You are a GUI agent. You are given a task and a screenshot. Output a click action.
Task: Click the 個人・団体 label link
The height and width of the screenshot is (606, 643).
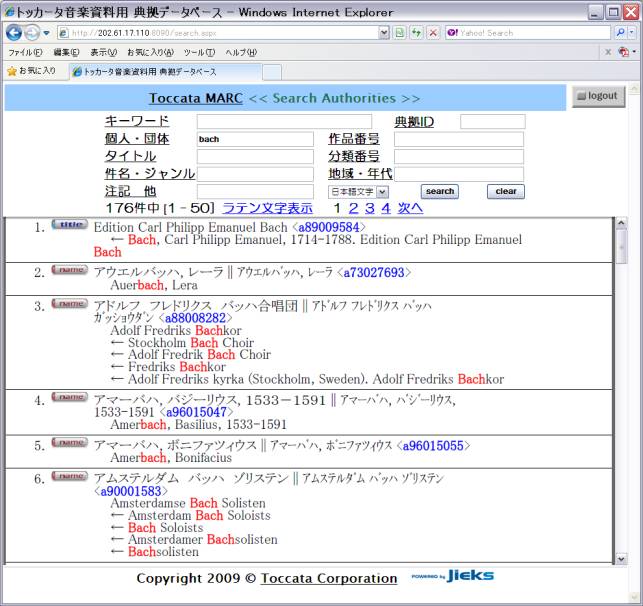pos(137,139)
